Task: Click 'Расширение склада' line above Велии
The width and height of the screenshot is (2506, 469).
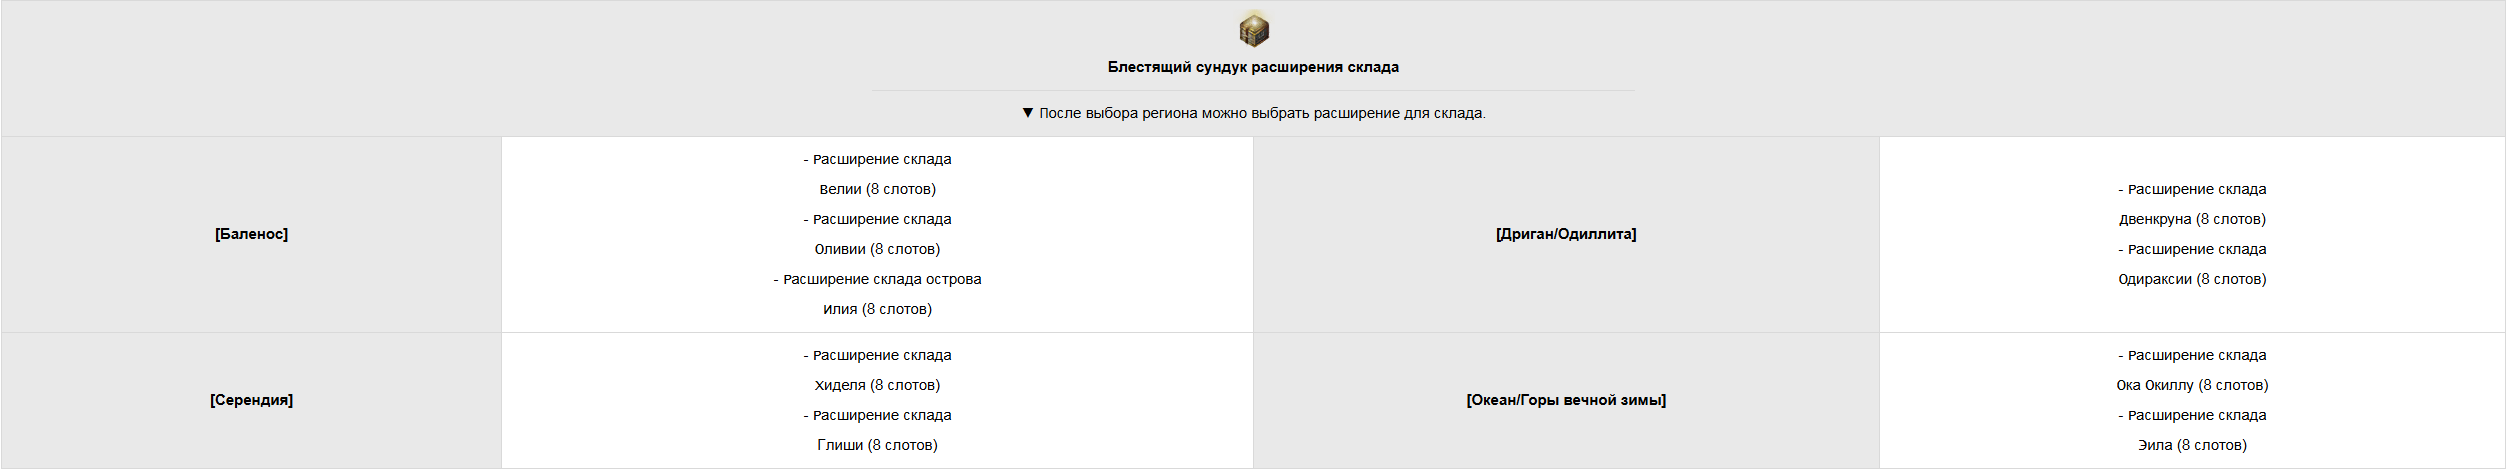Action: [877, 159]
